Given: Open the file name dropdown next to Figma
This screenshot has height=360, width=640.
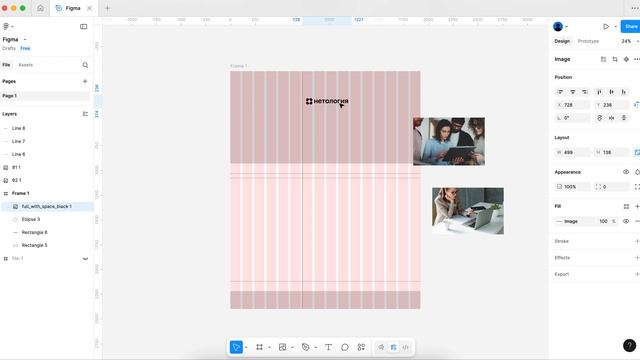Looking at the screenshot, I should pos(25,40).
